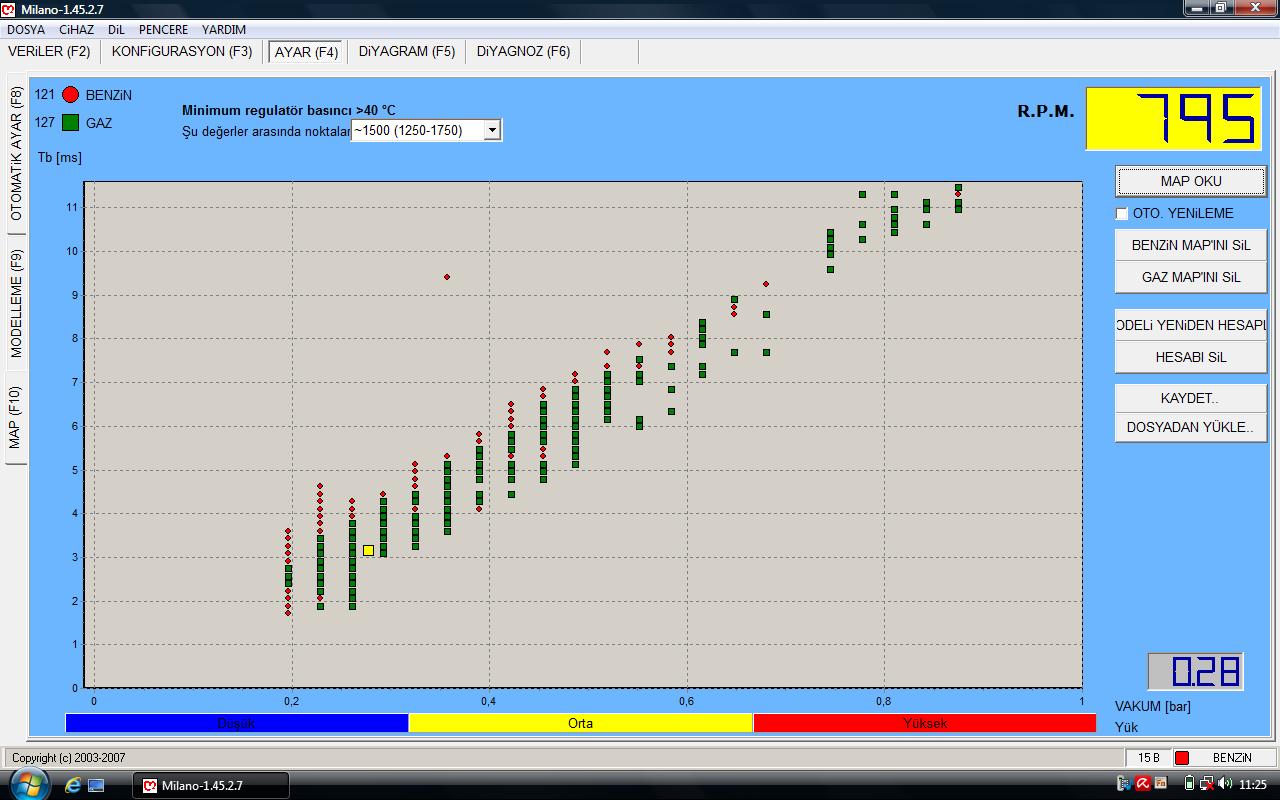
Task: Open the DiYAGNOZ (F6) tab
Action: point(523,51)
